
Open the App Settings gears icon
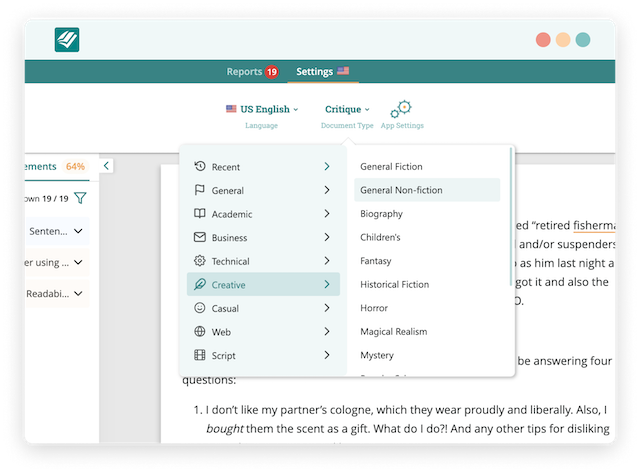(401, 109)
